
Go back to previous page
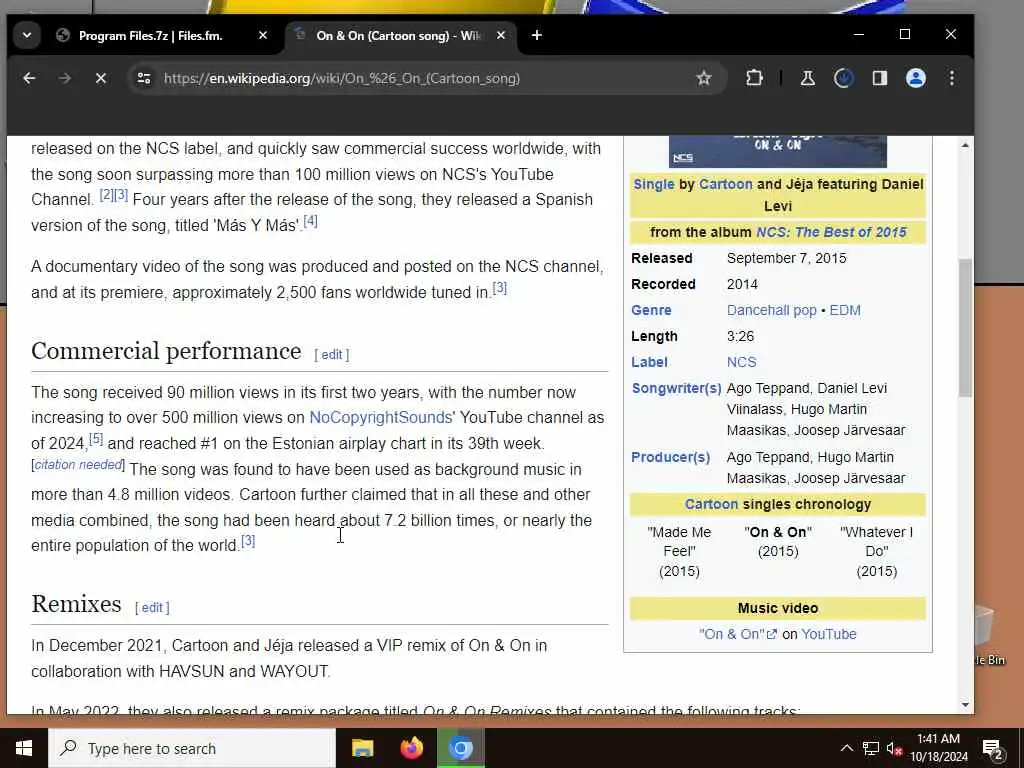[x=29, y=78]
